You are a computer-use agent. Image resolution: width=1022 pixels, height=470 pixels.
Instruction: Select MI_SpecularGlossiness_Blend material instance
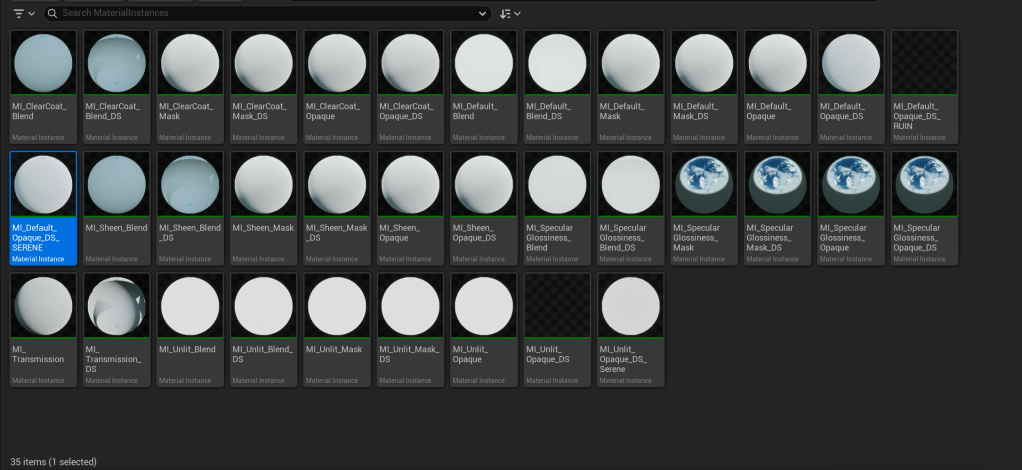[x=557, y=185]
